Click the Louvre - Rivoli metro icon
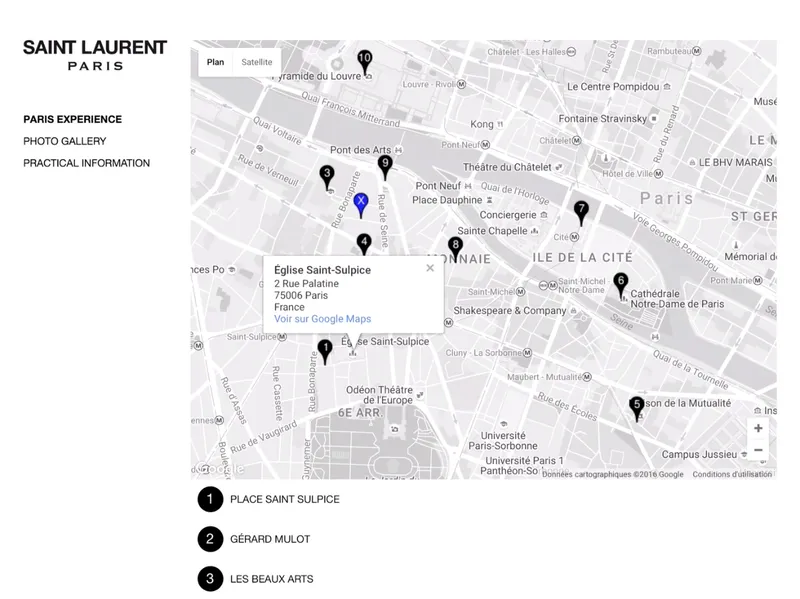 (x=461, y=84)
